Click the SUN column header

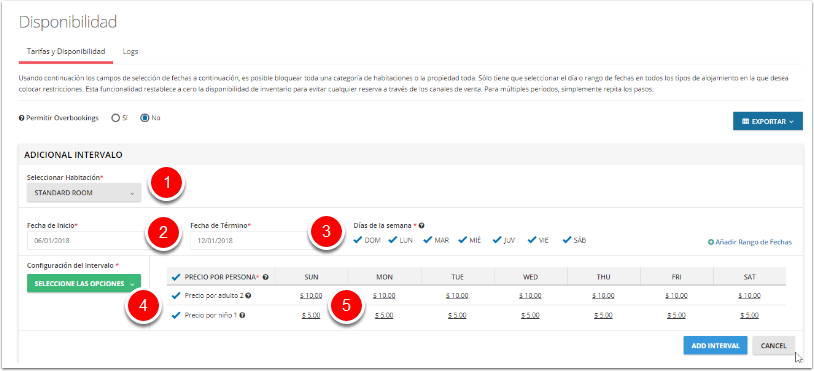pyautogui.click(x=311, y=277)
